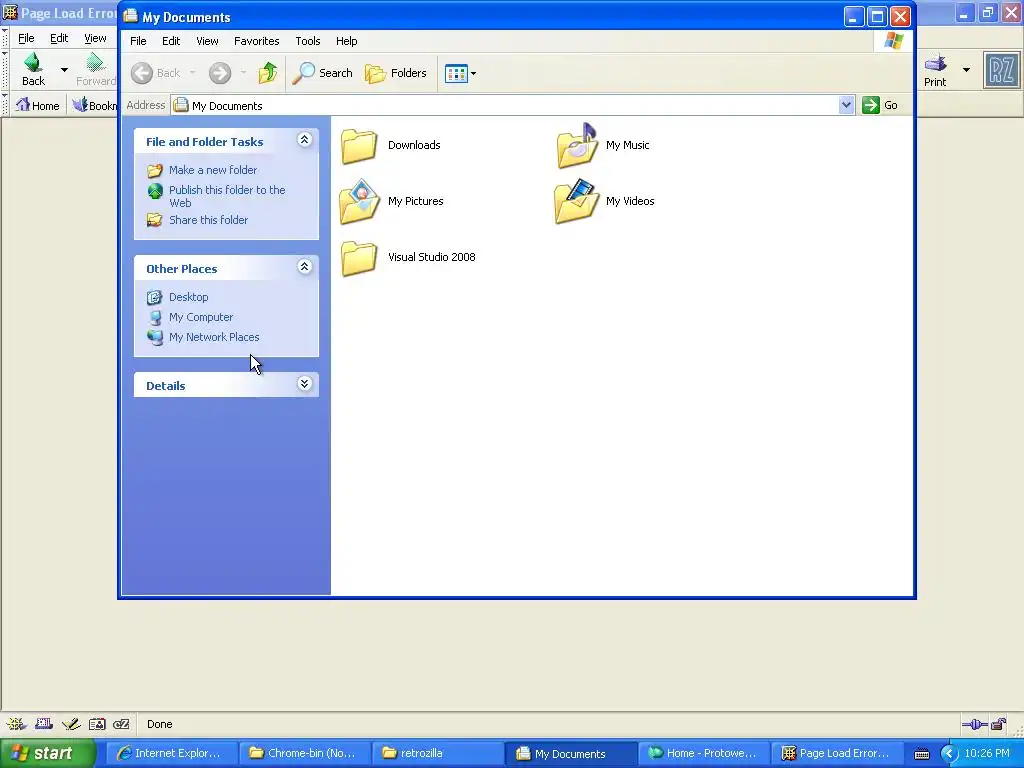Open the Downloads folder icon
Screen dimensions: 1024x768
pos(359,146)
